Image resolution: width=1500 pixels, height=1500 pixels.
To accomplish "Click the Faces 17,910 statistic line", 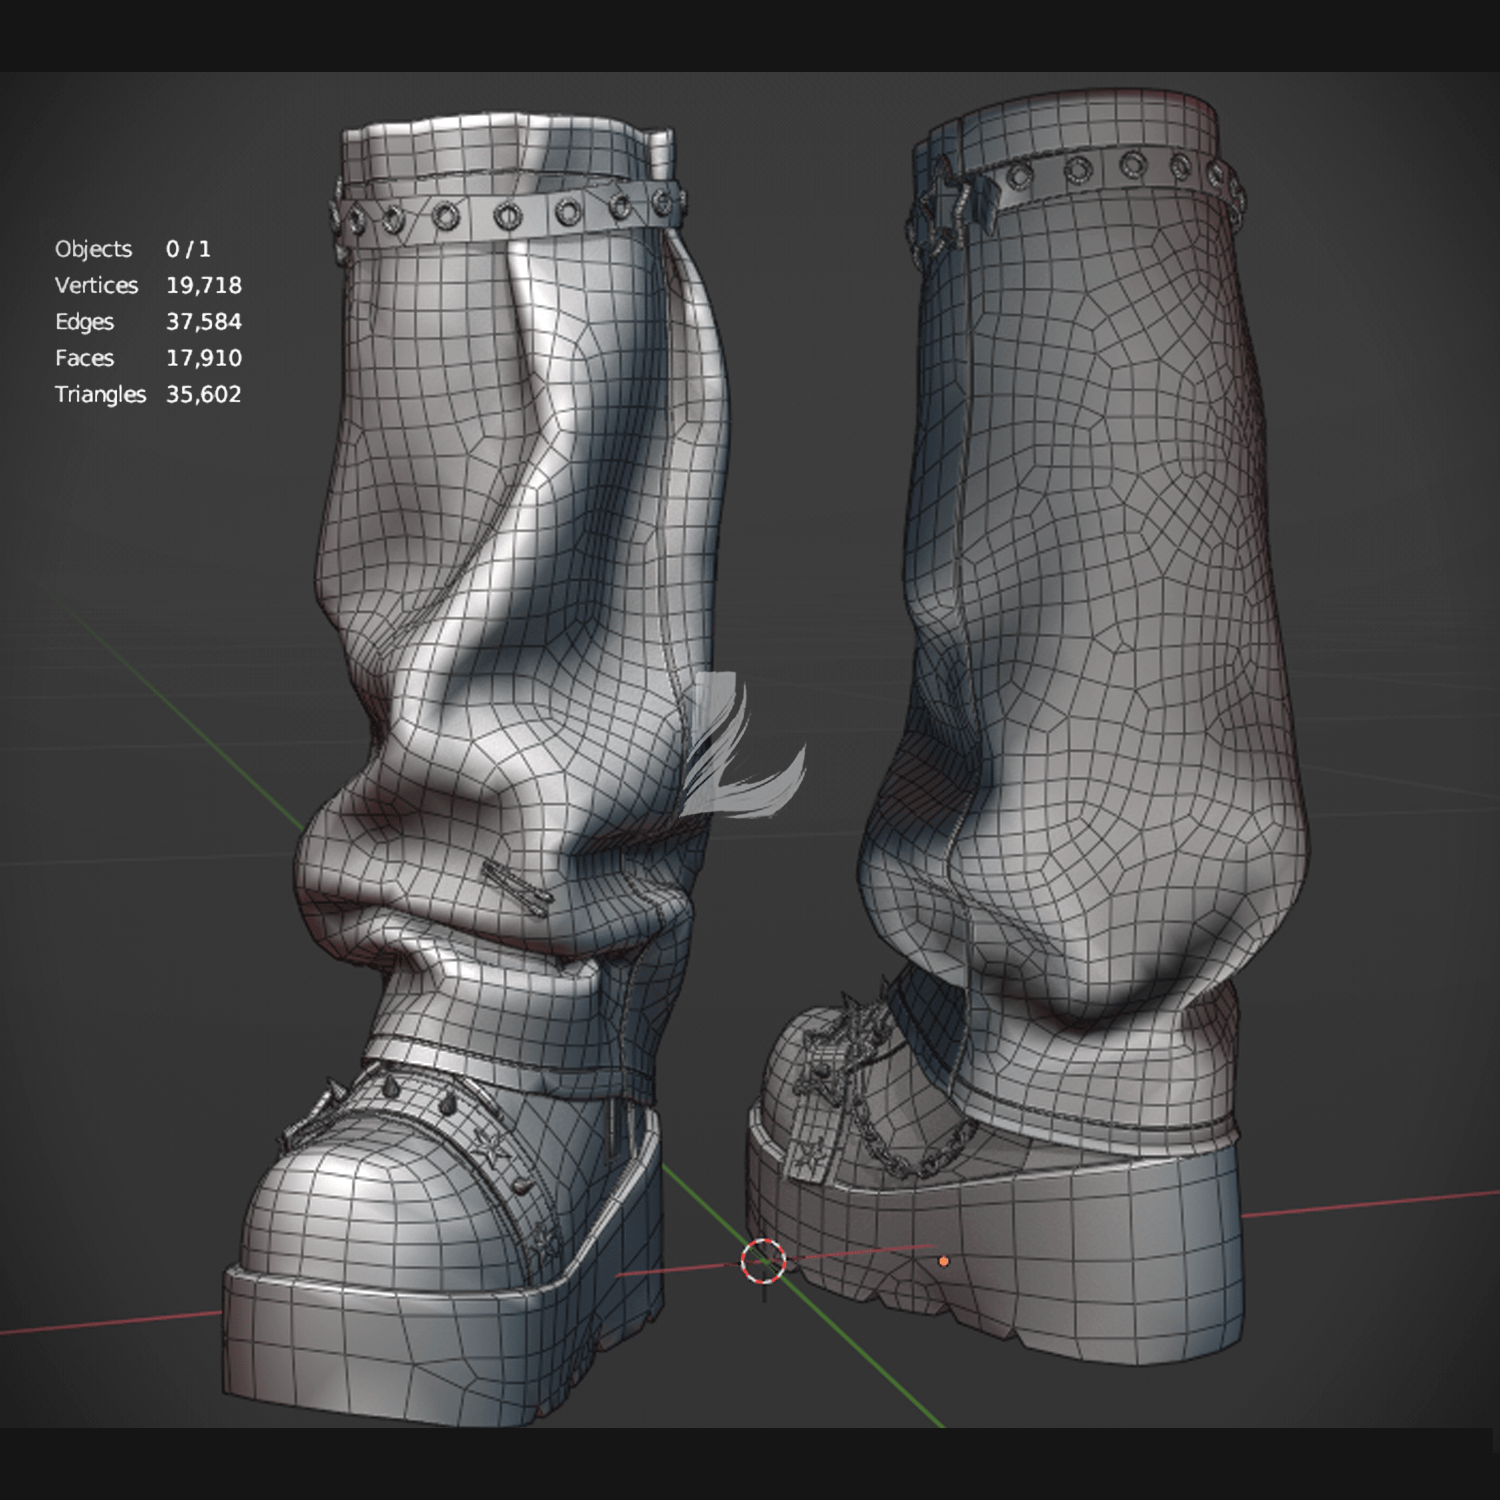I will [x=148, y=358].
